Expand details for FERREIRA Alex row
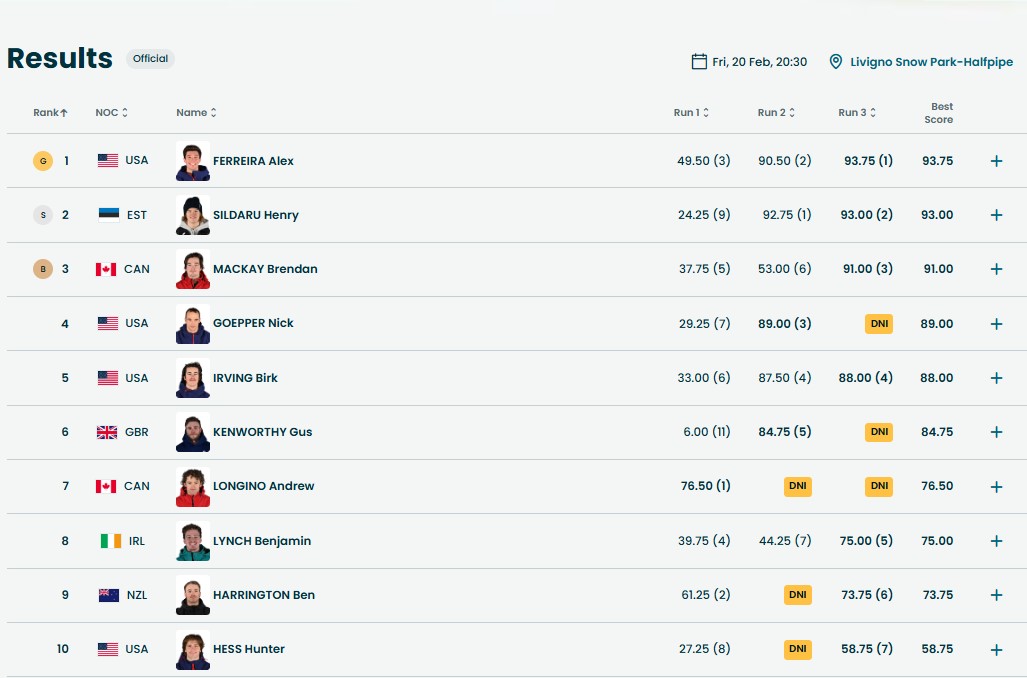The height and width of the screenshot is (678, 1027). (996, 161)
